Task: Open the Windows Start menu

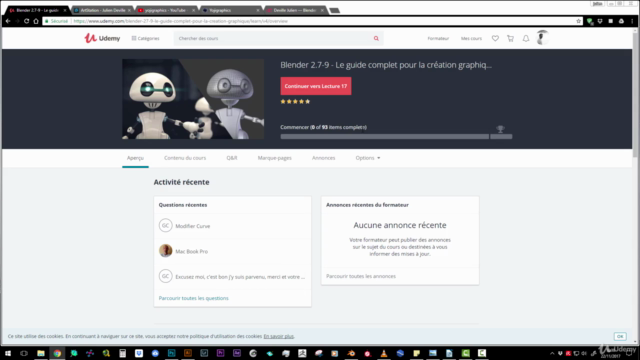Action: tap(8, 353)
